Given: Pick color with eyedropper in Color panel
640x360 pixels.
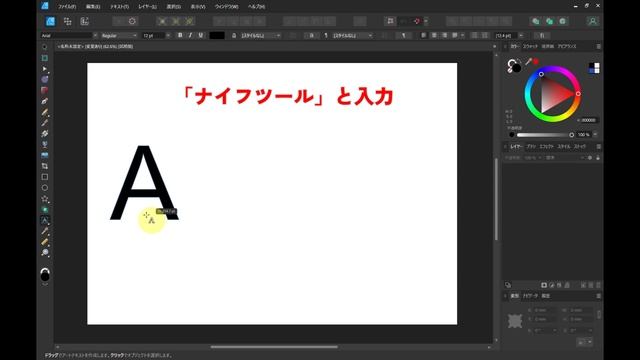Looking at the screenshot, I should click(529, 62).
